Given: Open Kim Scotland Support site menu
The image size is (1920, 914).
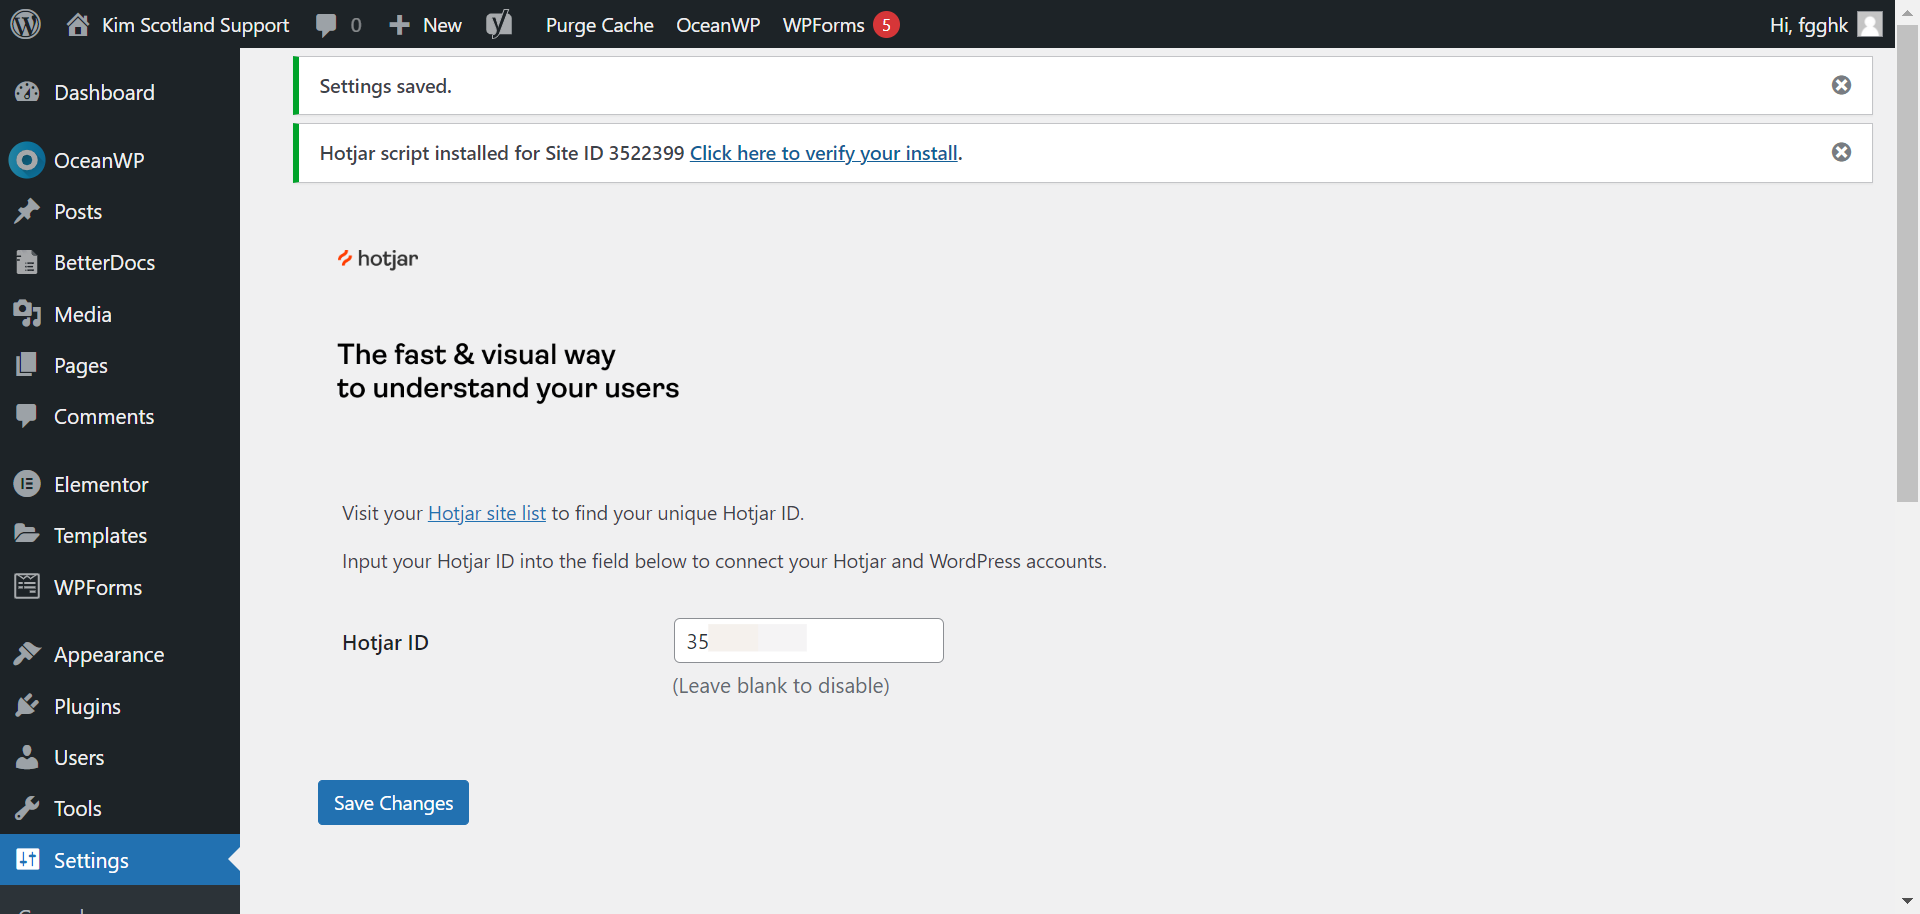Looking at the screenshot, I should tap(179, 25).
